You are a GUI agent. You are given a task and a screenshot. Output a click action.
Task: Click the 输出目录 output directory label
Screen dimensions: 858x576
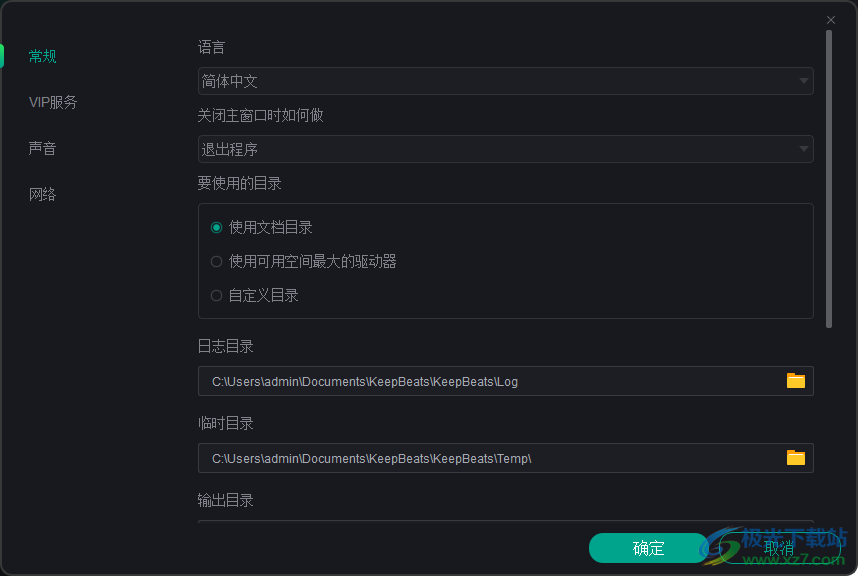coord(225,500)
